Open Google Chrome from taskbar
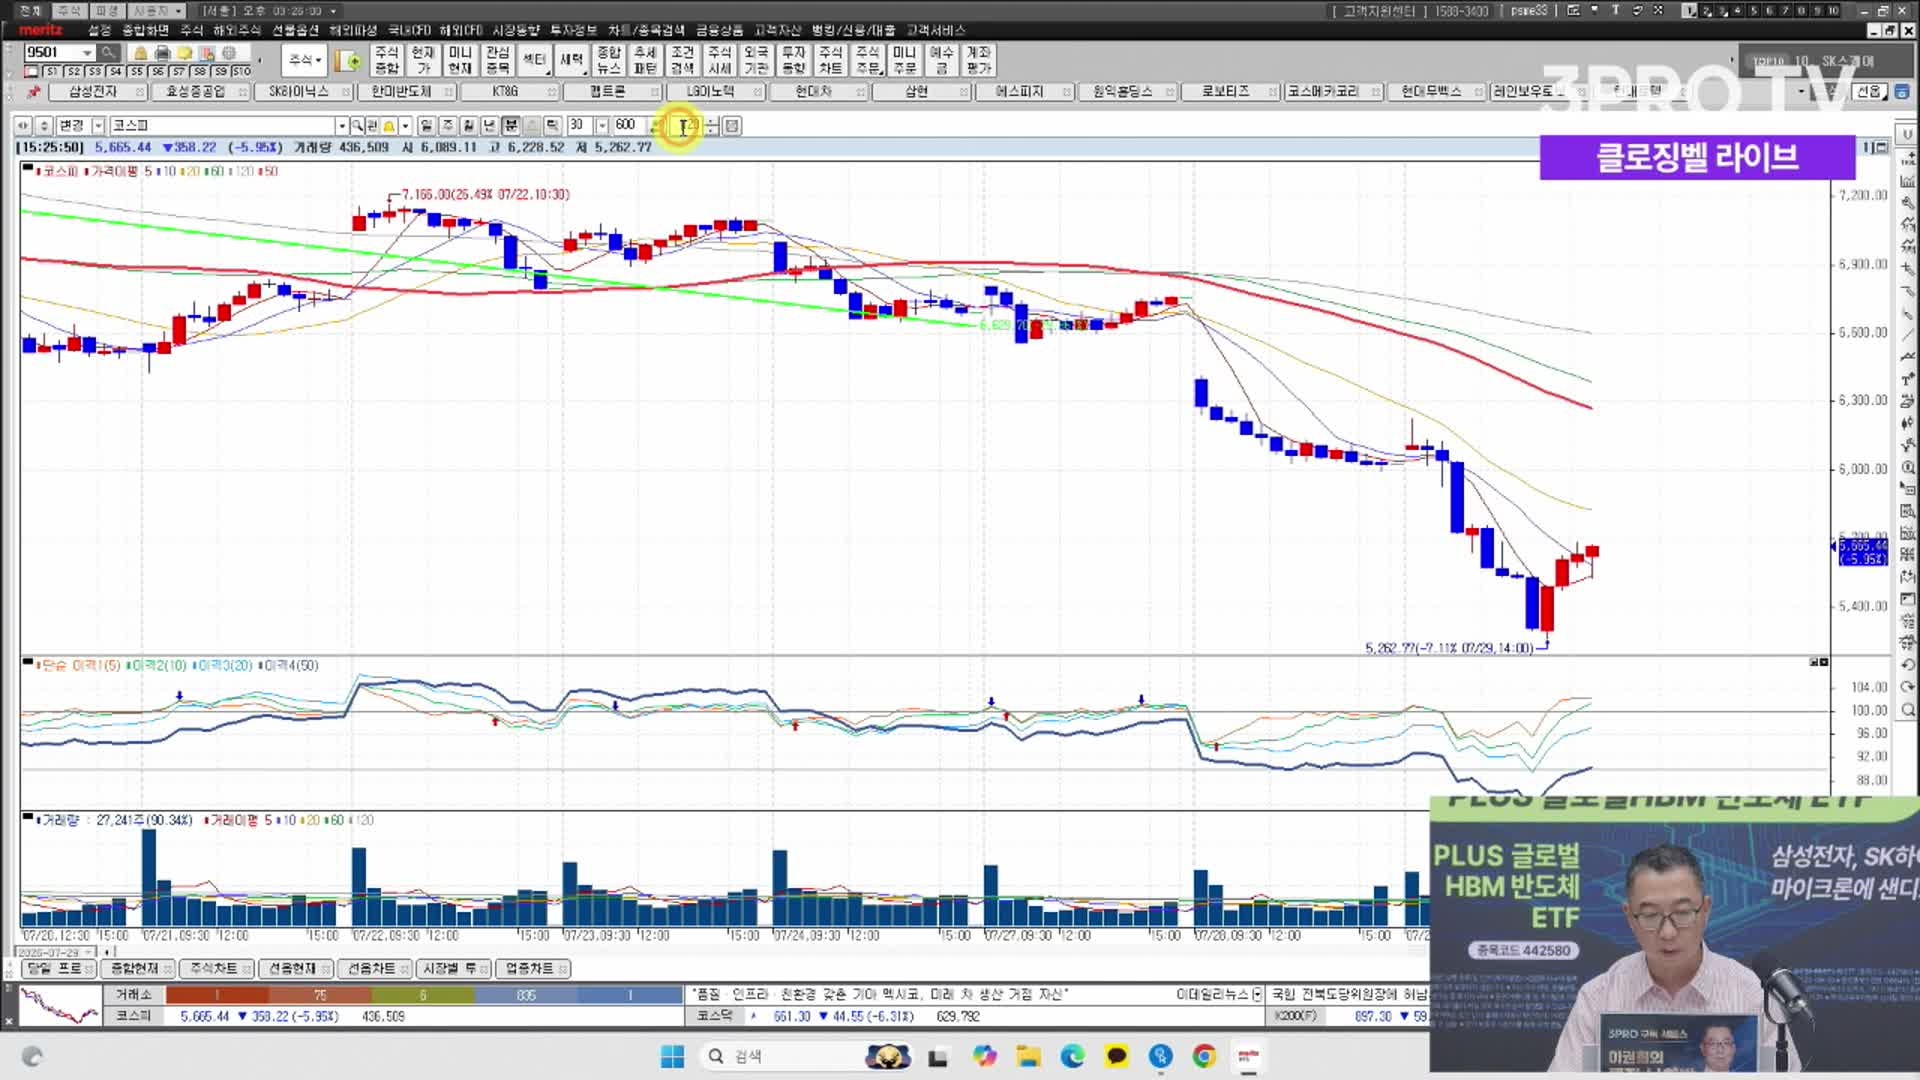Screen dimensions: 1920x1080 pyautogui.click(x=1204, y=1057)
